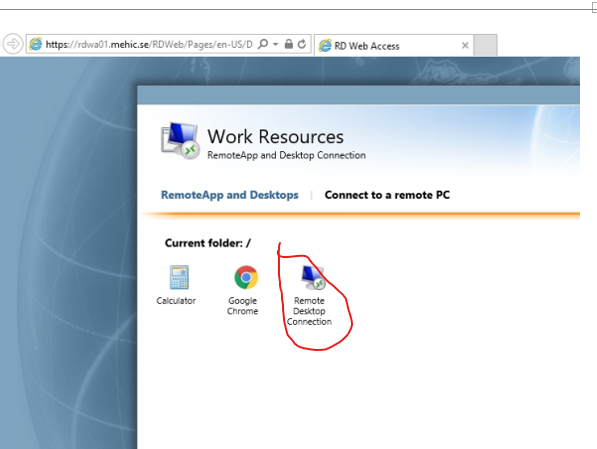Click the Remote Desktop Connection text label
The height and width of the screenshot is (449, 597).
[309, 311]
